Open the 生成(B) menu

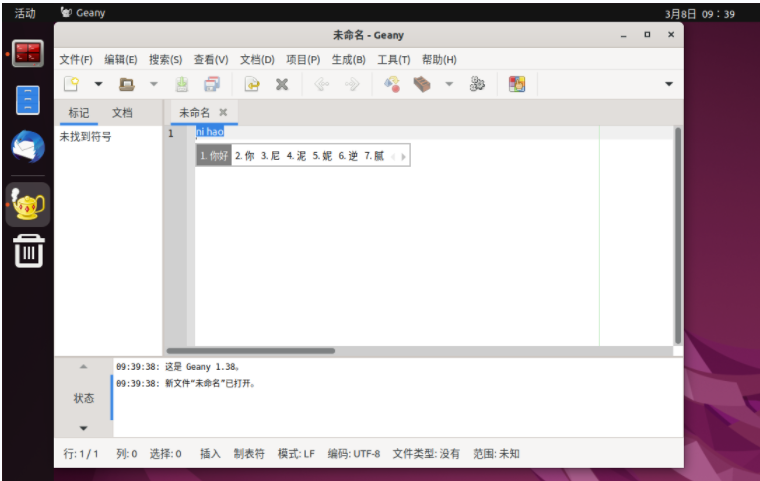[x=348, y=60]
